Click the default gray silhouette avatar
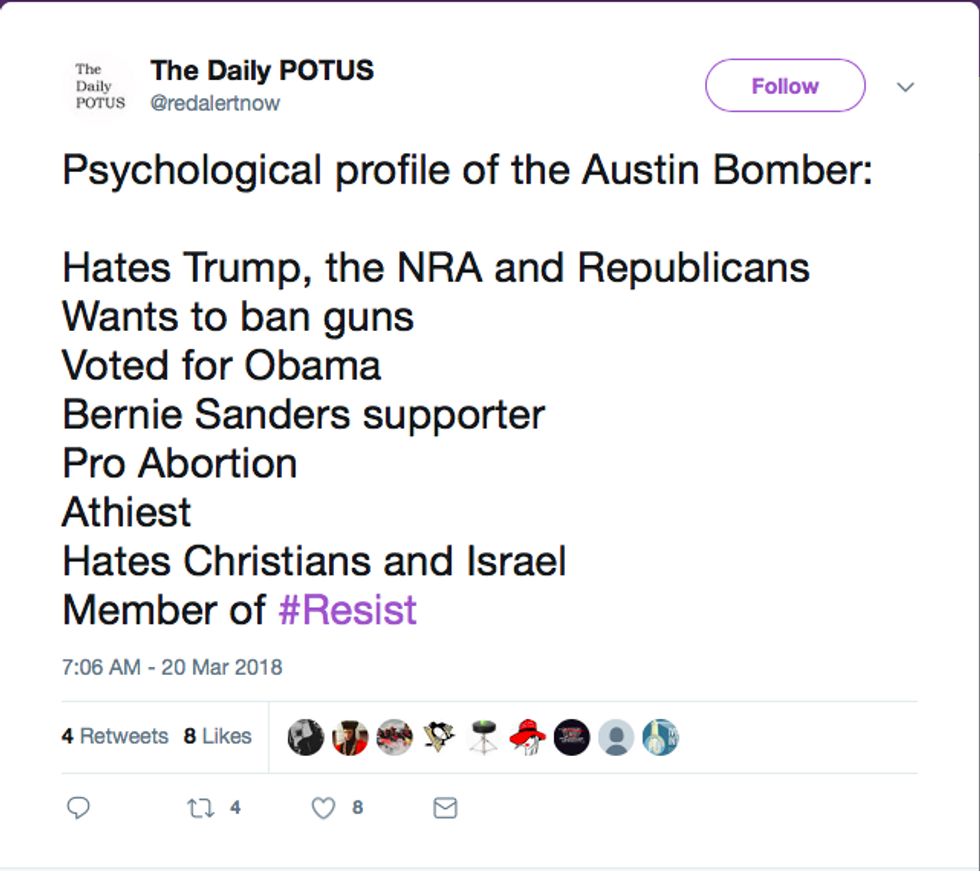980x871 pixels. click(616, 737)
